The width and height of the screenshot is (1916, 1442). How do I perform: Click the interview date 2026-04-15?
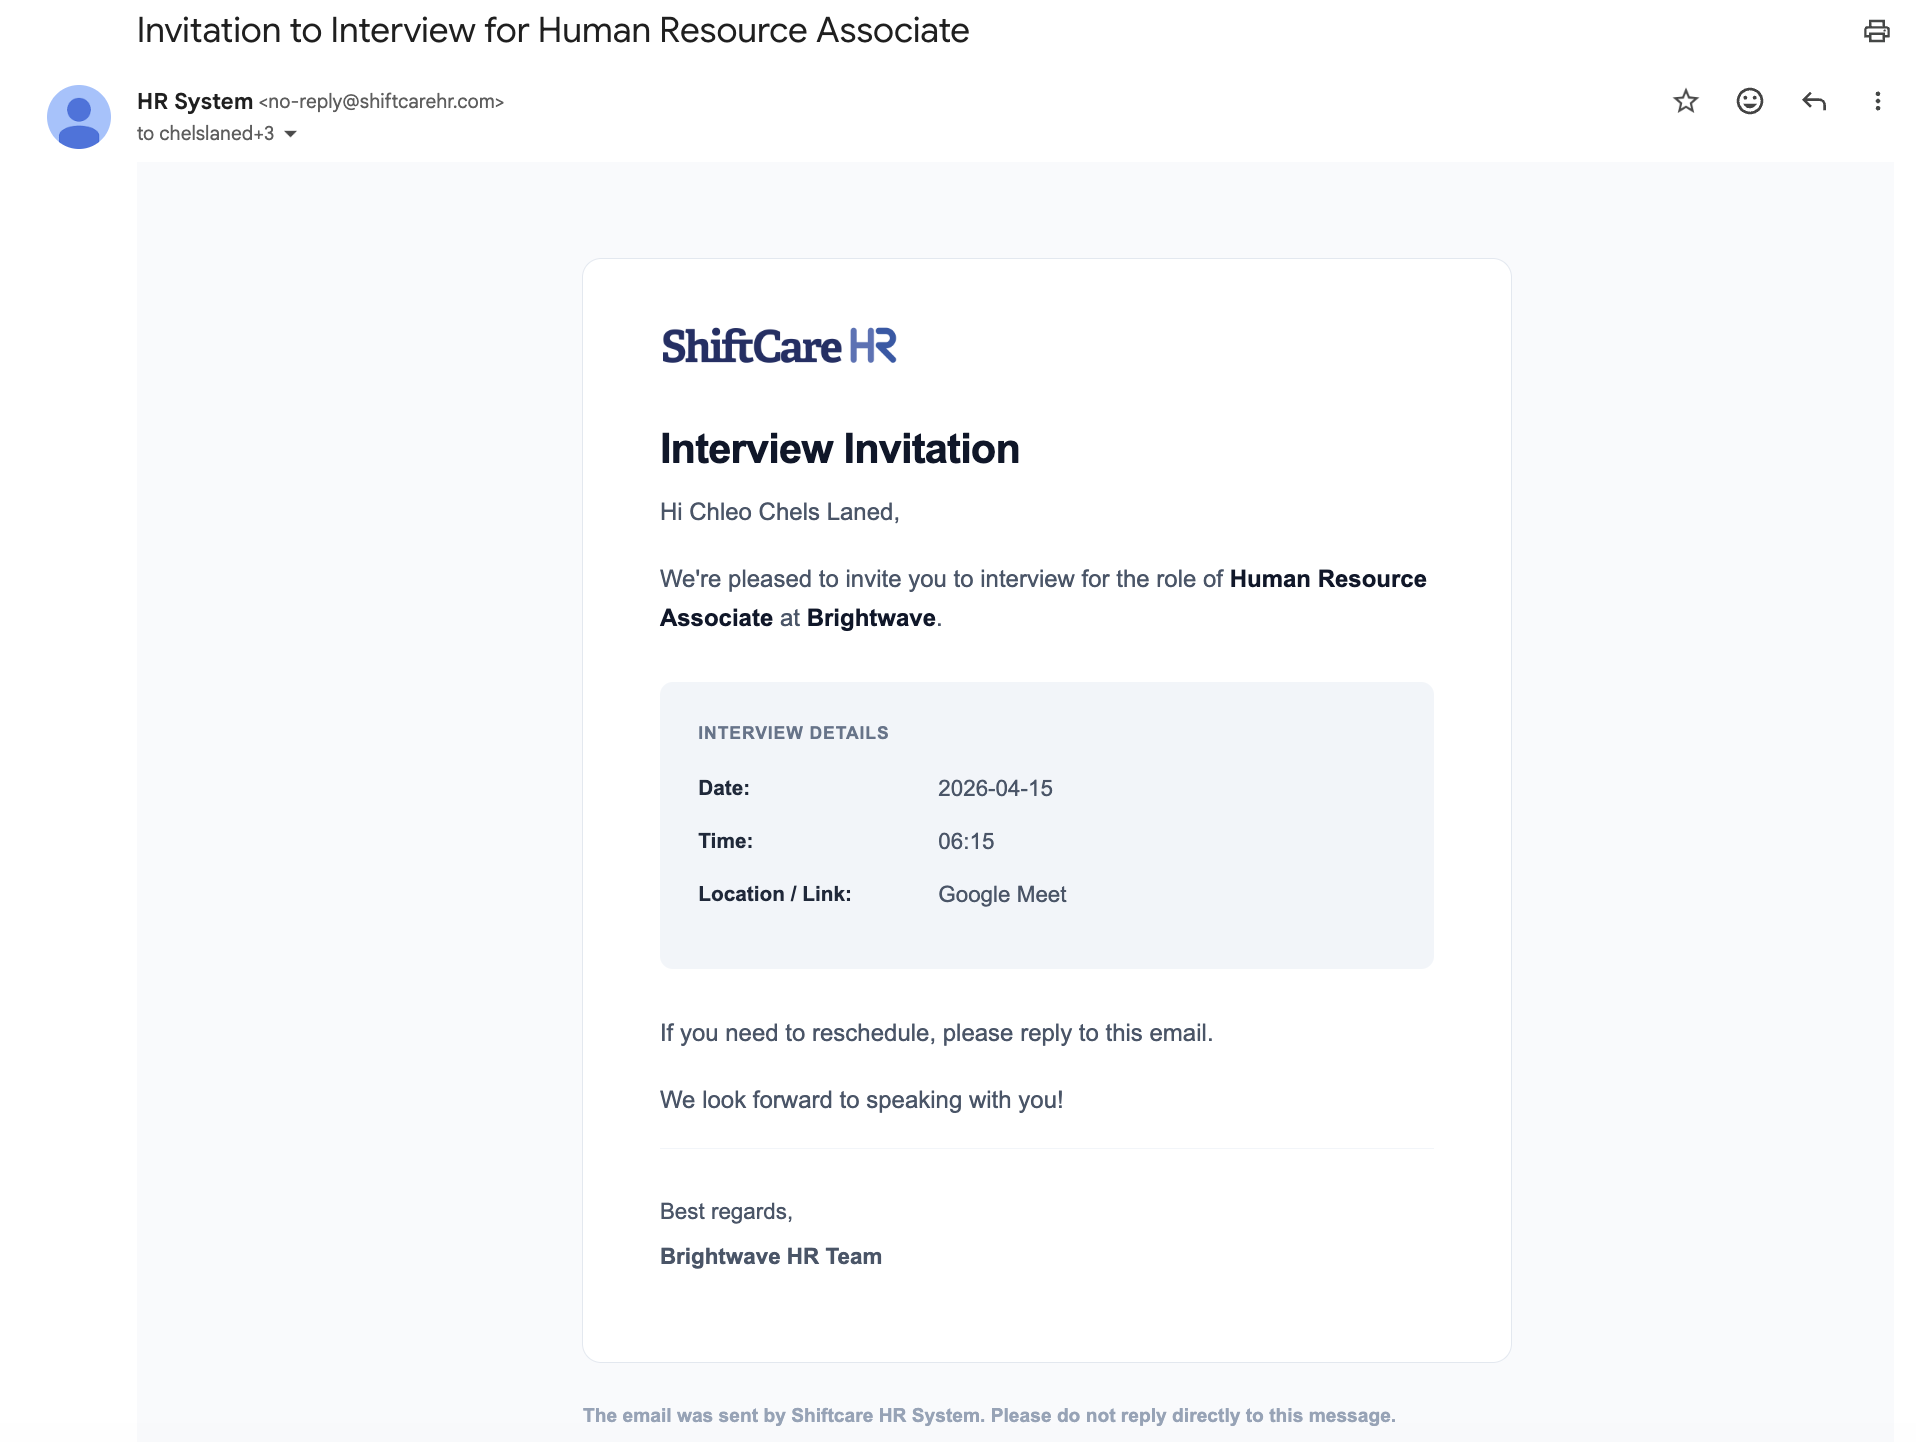(995, 788)
